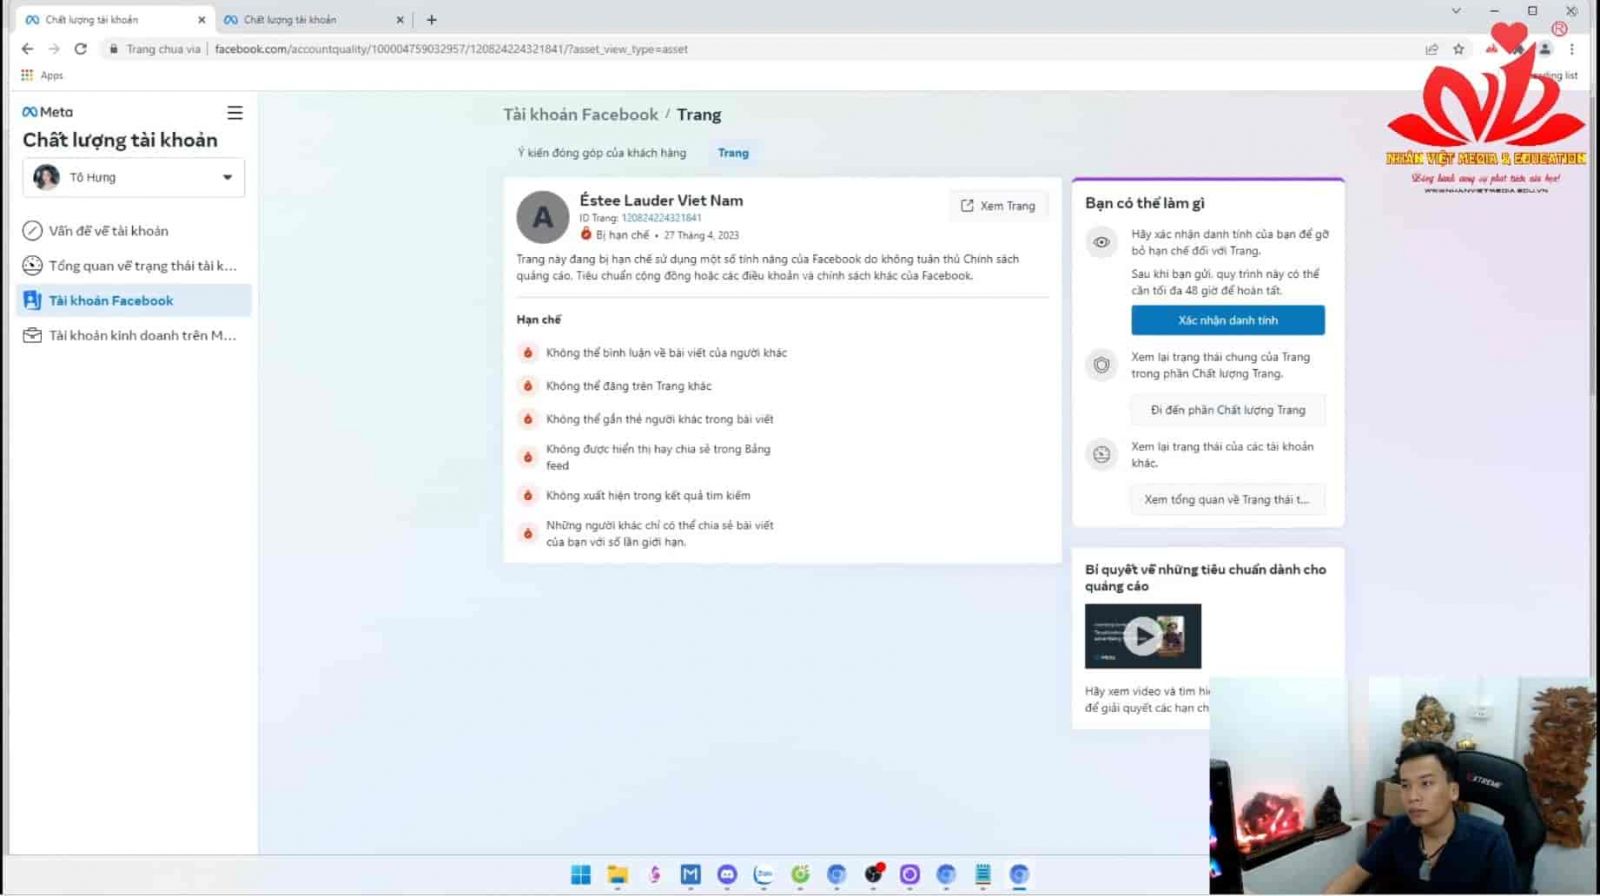The image size is (1600, 896).
Task: Open a new browser tab
Action: click(x=432, y=20)
